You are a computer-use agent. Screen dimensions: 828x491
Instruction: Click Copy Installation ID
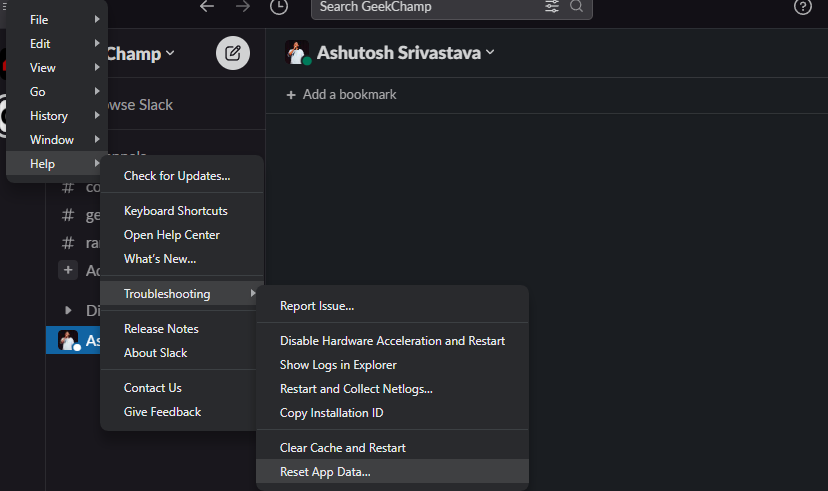tap(331, 413)
